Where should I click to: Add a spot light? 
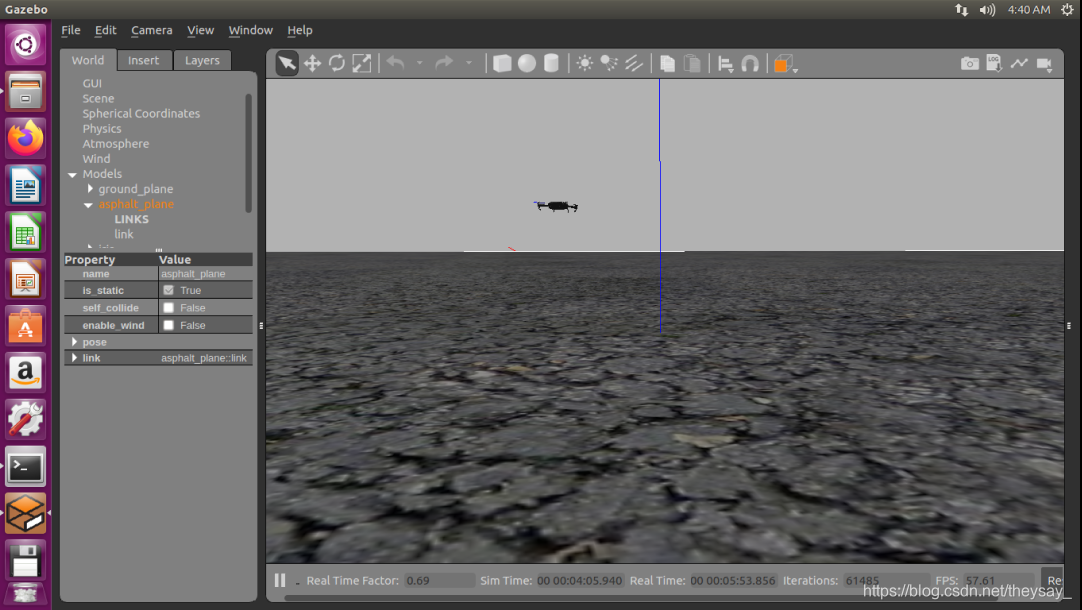609,63
